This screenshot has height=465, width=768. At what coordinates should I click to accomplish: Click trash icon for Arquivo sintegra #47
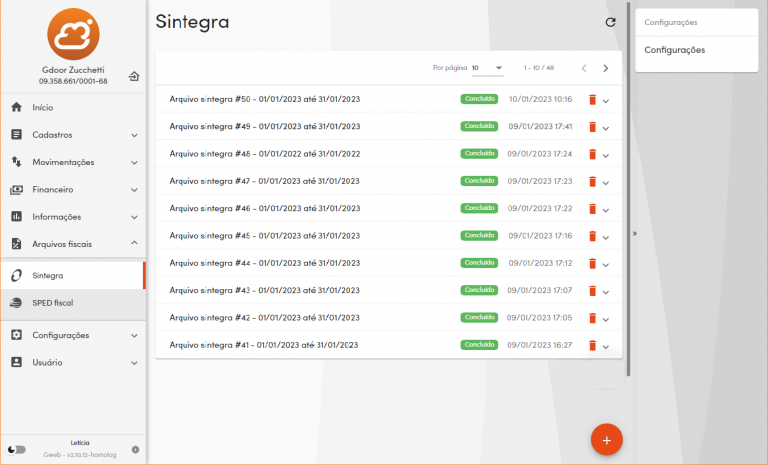[x=592, y=182]
